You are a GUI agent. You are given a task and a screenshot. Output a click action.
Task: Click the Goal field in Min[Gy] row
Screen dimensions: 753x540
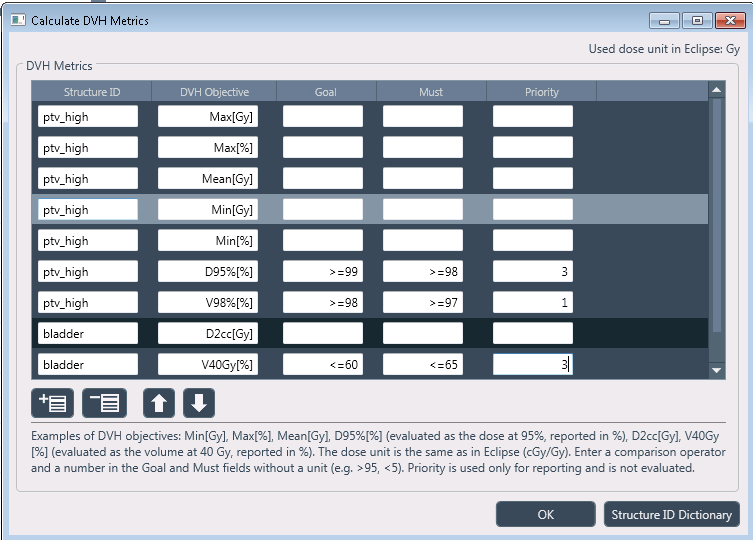coord(323,209)
